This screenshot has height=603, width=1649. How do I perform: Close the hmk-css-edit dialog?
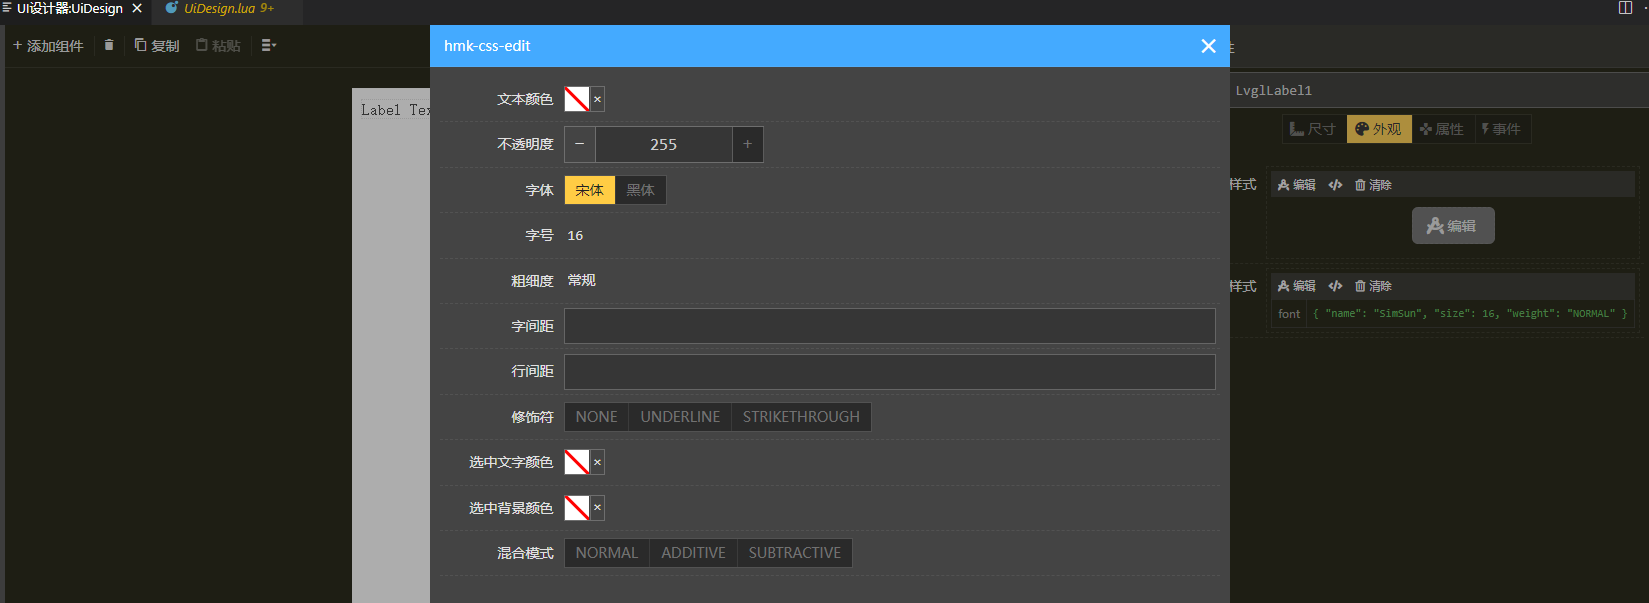pyautogui.click(x=1208, y=46)
